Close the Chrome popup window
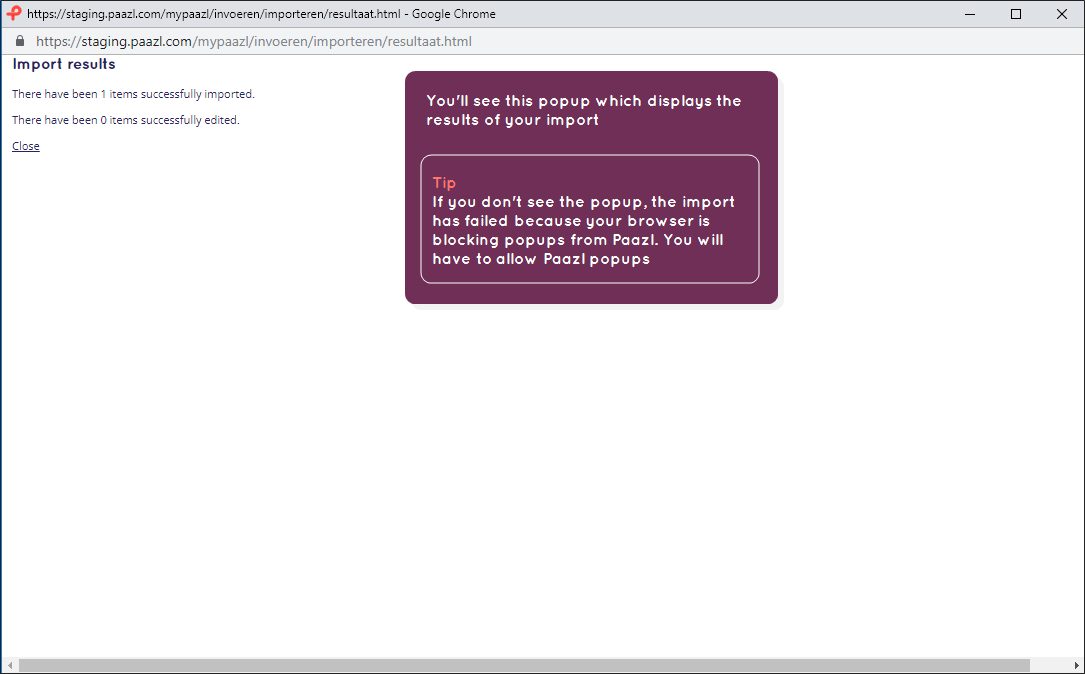Screen dimensions: 1085x674 [x=1061, y=14]
